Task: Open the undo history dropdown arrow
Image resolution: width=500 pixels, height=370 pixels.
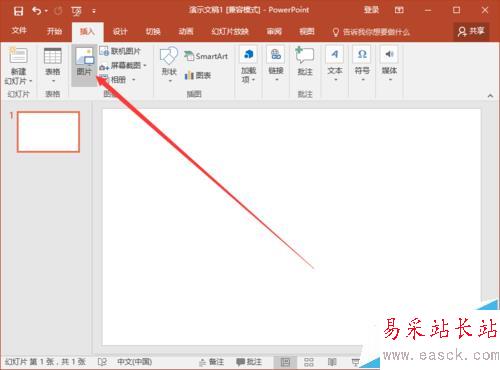Action: pos(46,11)
